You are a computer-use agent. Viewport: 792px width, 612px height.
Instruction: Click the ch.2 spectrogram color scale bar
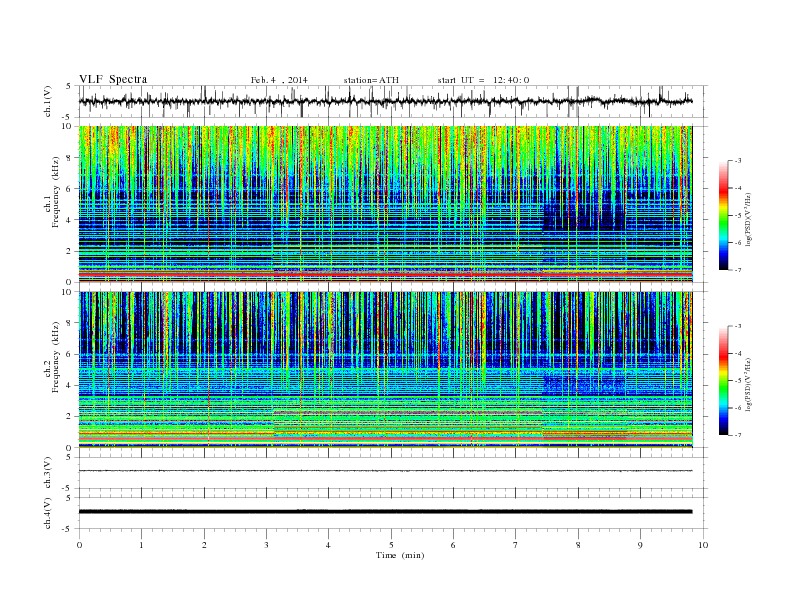point(723,380)
